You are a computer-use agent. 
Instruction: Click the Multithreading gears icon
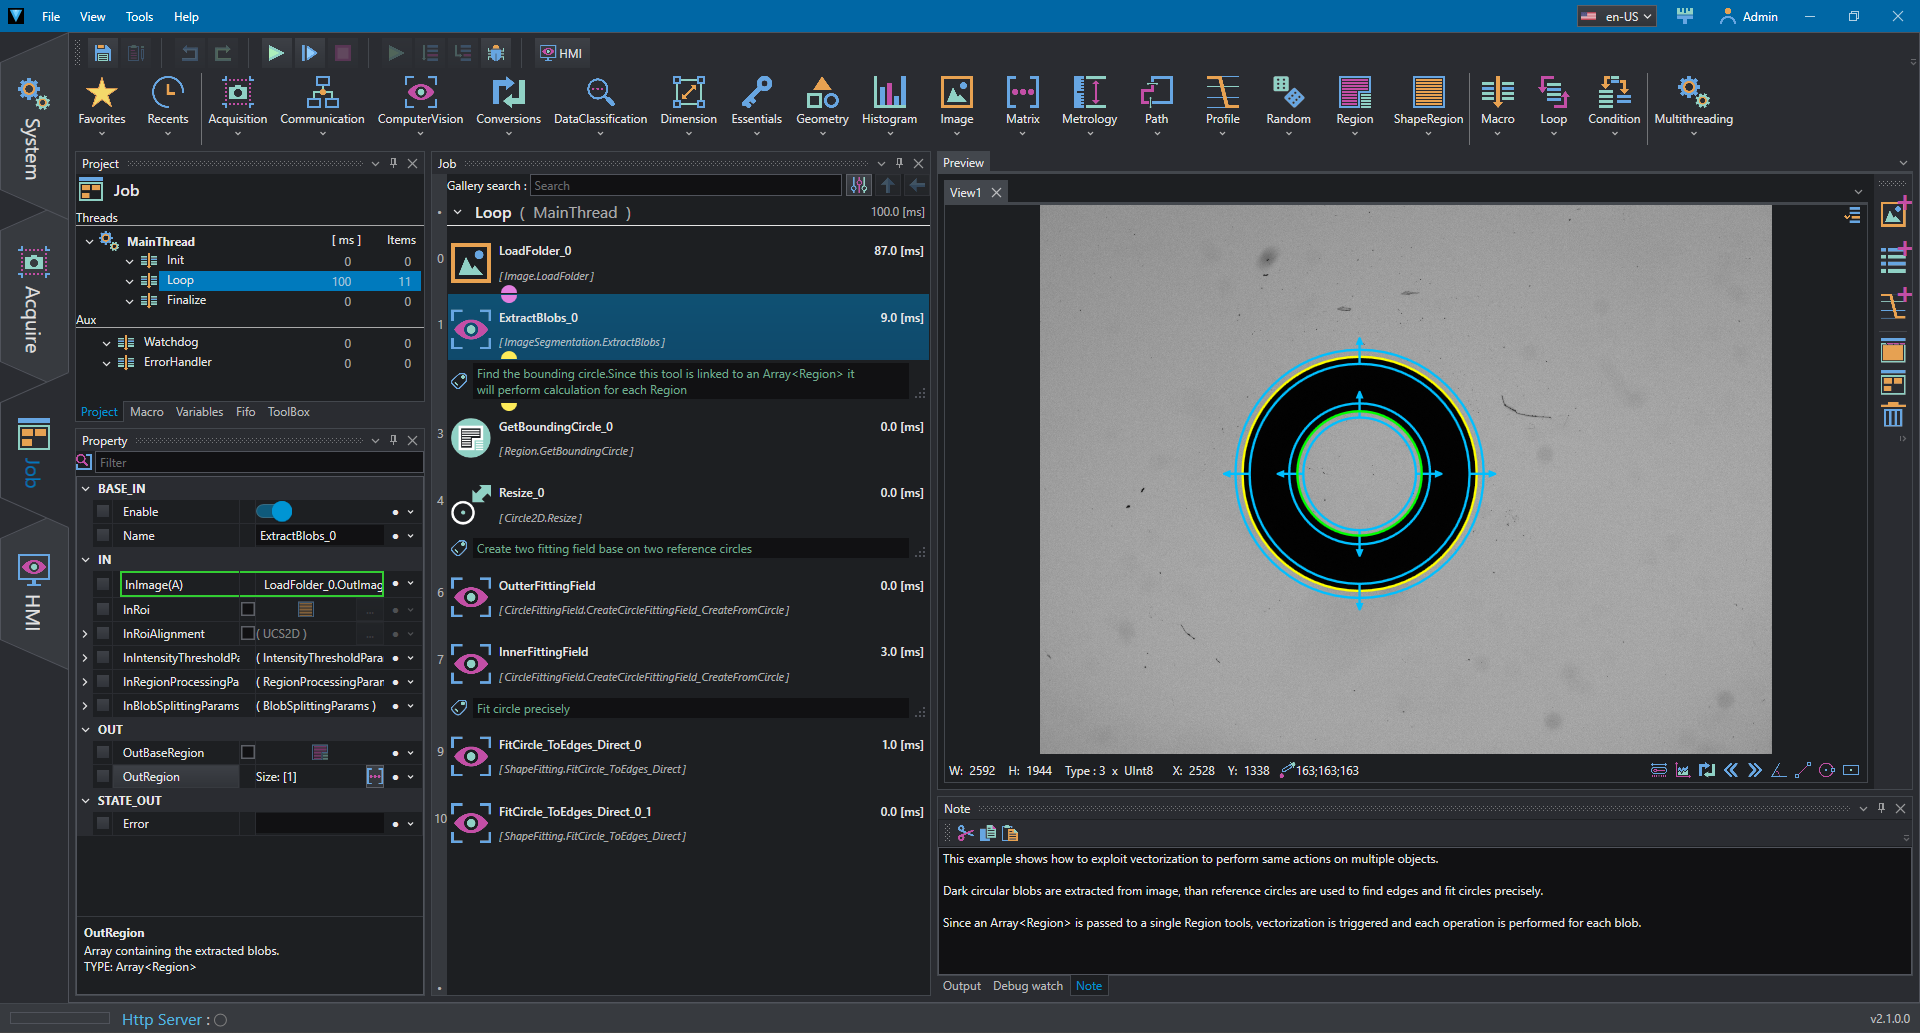click(x=1693, y=93)
